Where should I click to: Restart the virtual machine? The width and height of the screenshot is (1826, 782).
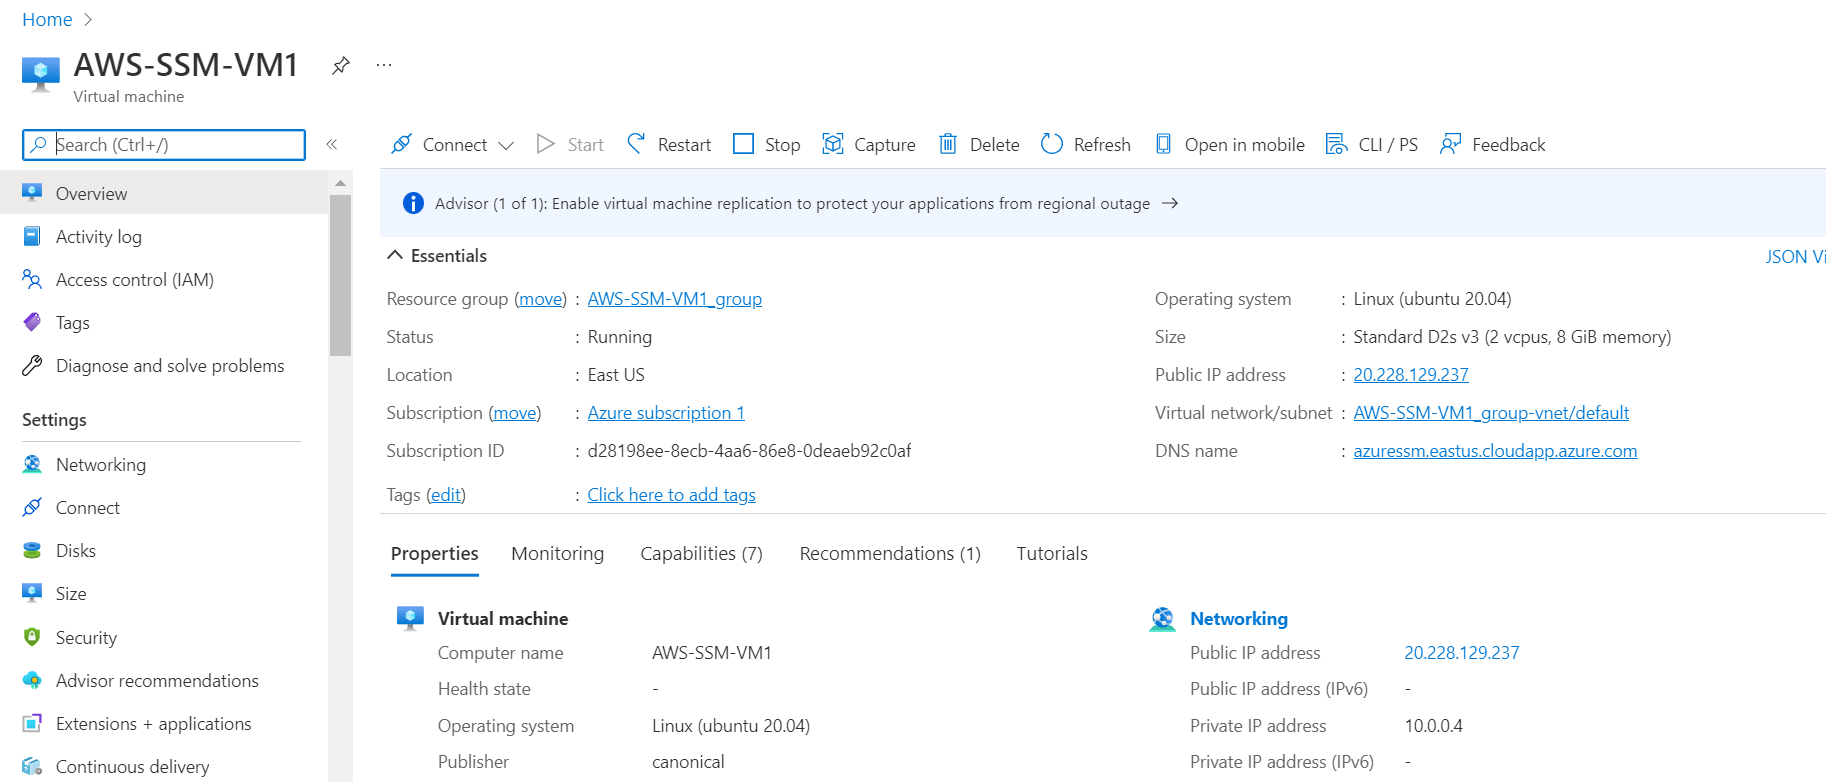(x=668, y=144)
